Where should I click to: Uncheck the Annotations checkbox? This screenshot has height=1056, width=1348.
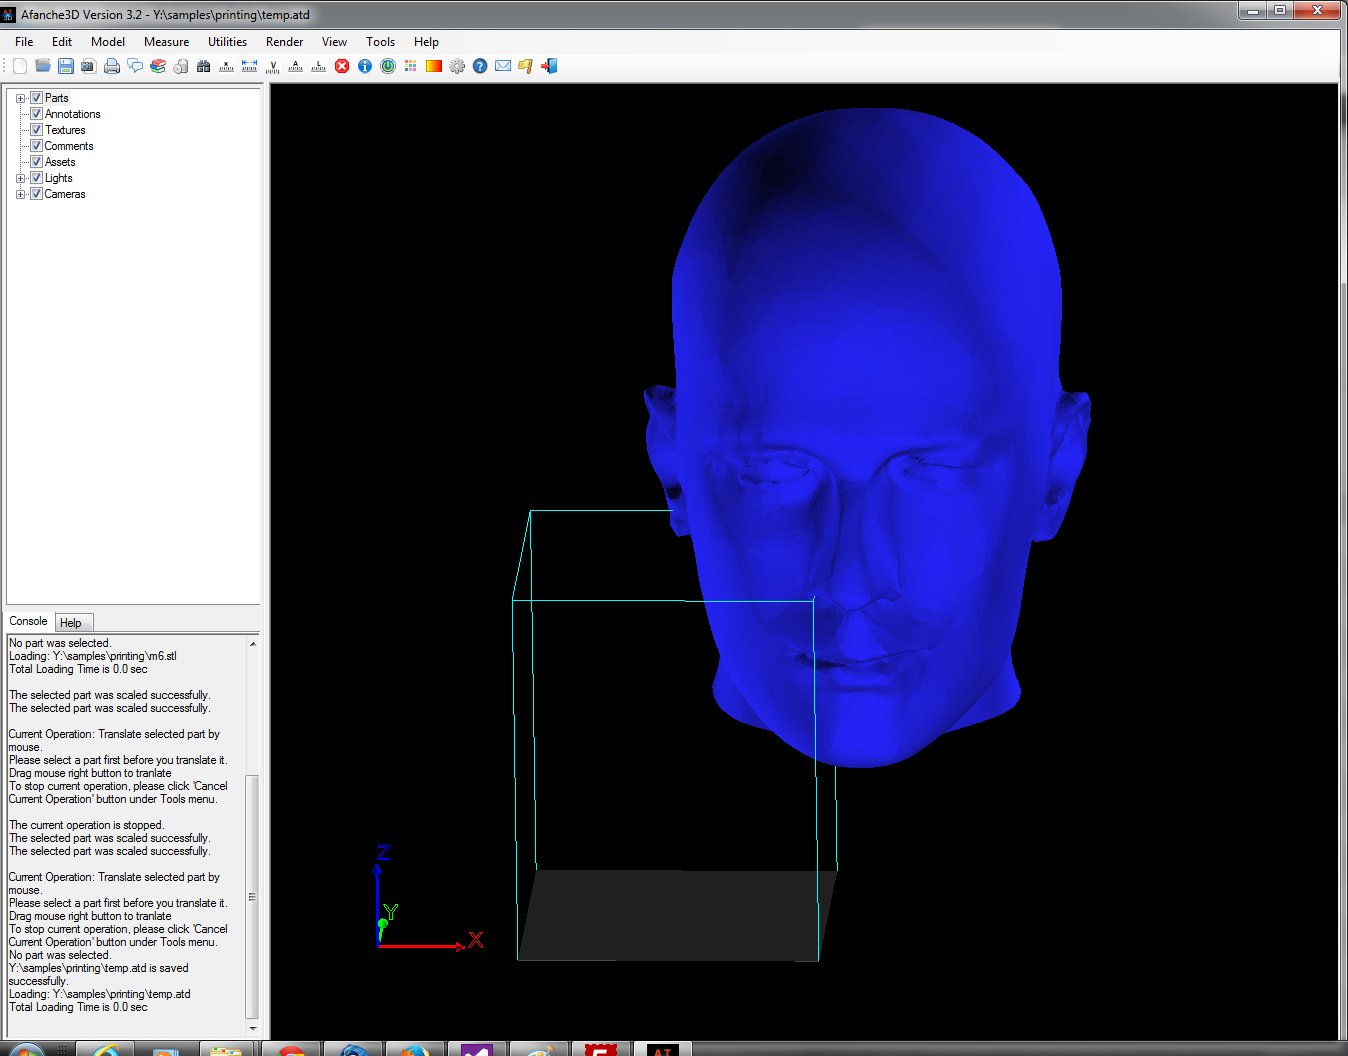point(36,114)
